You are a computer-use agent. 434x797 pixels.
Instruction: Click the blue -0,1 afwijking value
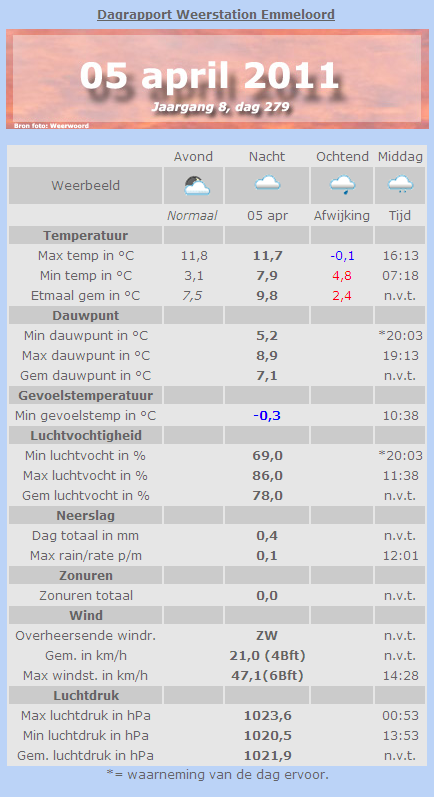pos(342,256)
